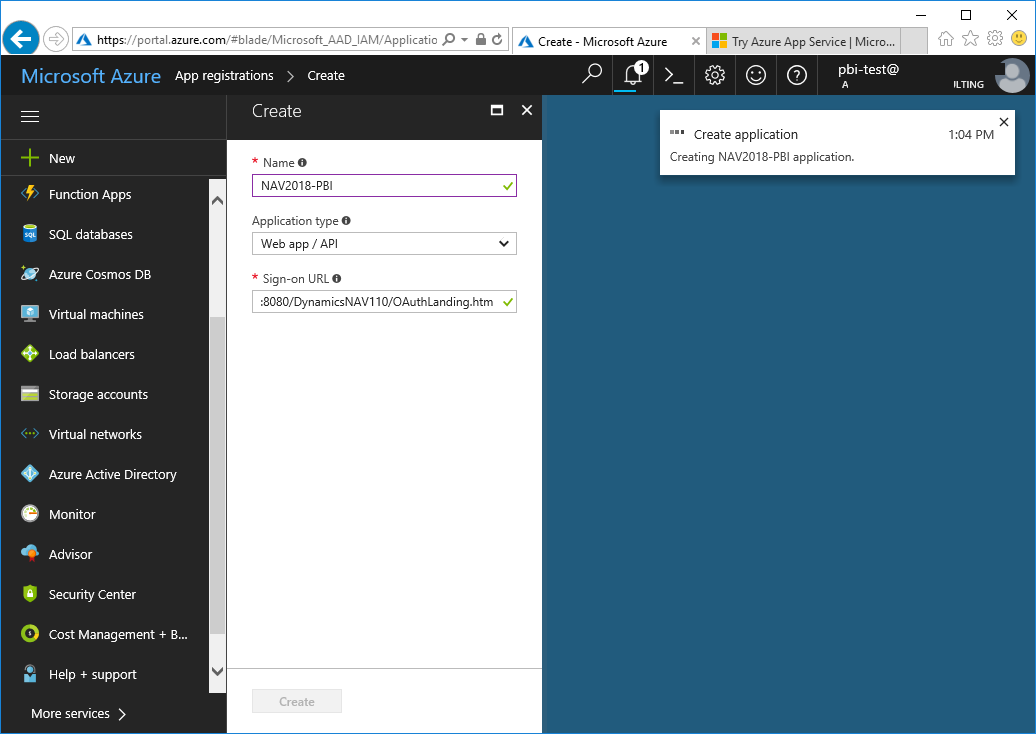Click the Create button
1036x734 pixels.
click(x=297, y=702)
